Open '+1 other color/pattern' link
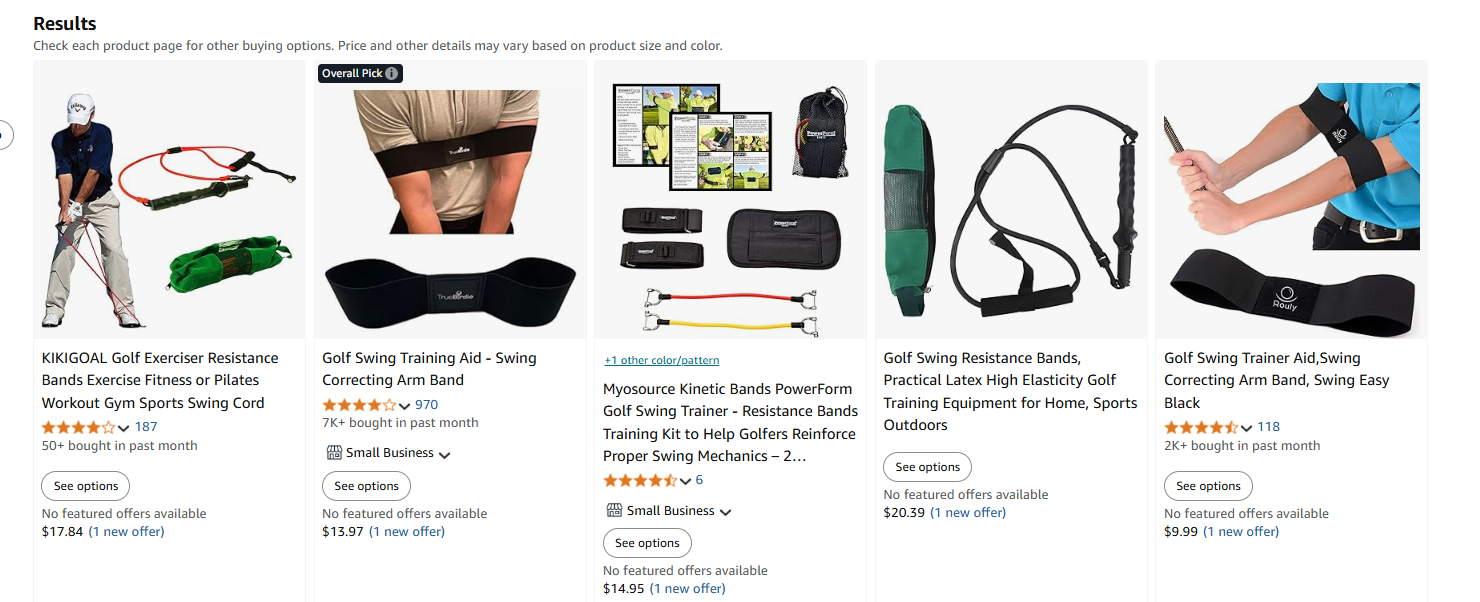The height and width of the screenshot is (602, 1480). tap(661, 360)
